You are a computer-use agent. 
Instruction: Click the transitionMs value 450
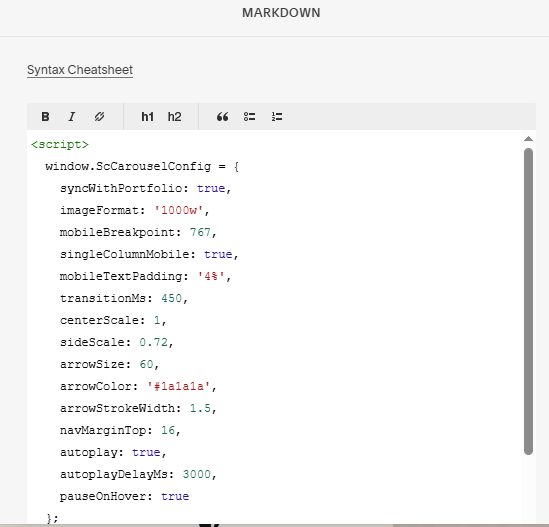tap(172, 298)
